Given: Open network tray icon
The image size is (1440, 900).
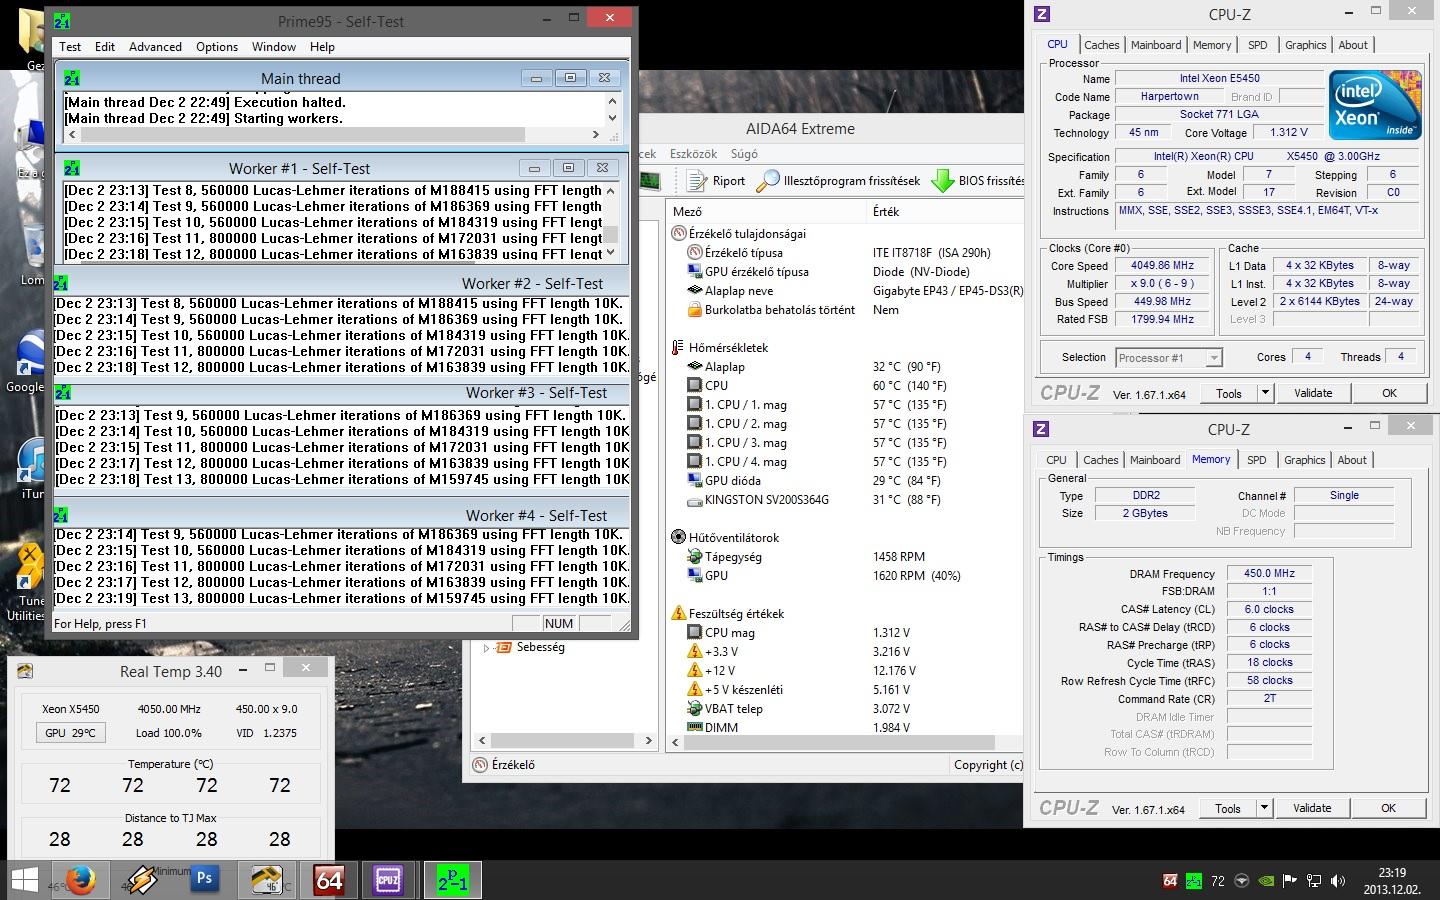Looking at the screenshot, I should point(1313,881).
